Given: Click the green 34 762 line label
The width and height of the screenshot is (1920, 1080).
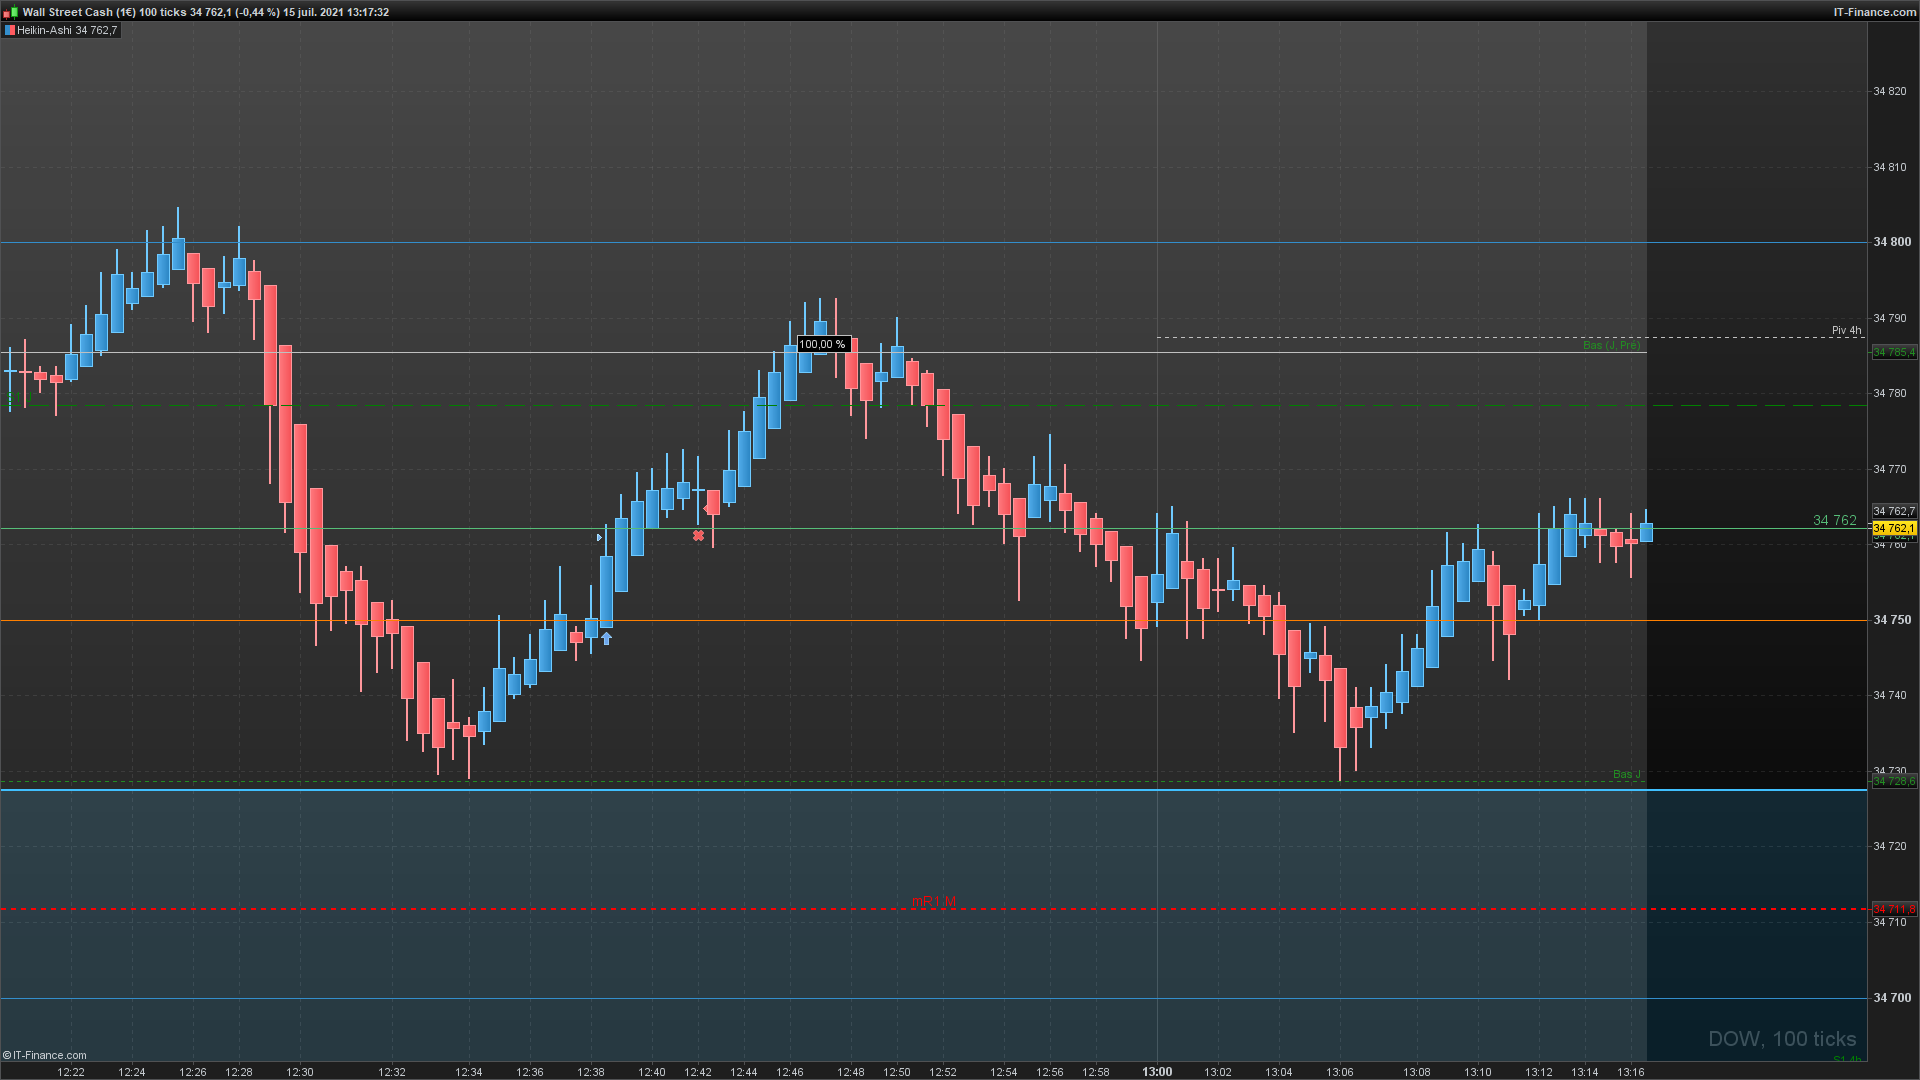Looking at the screenshot, I should point(1834,520).
